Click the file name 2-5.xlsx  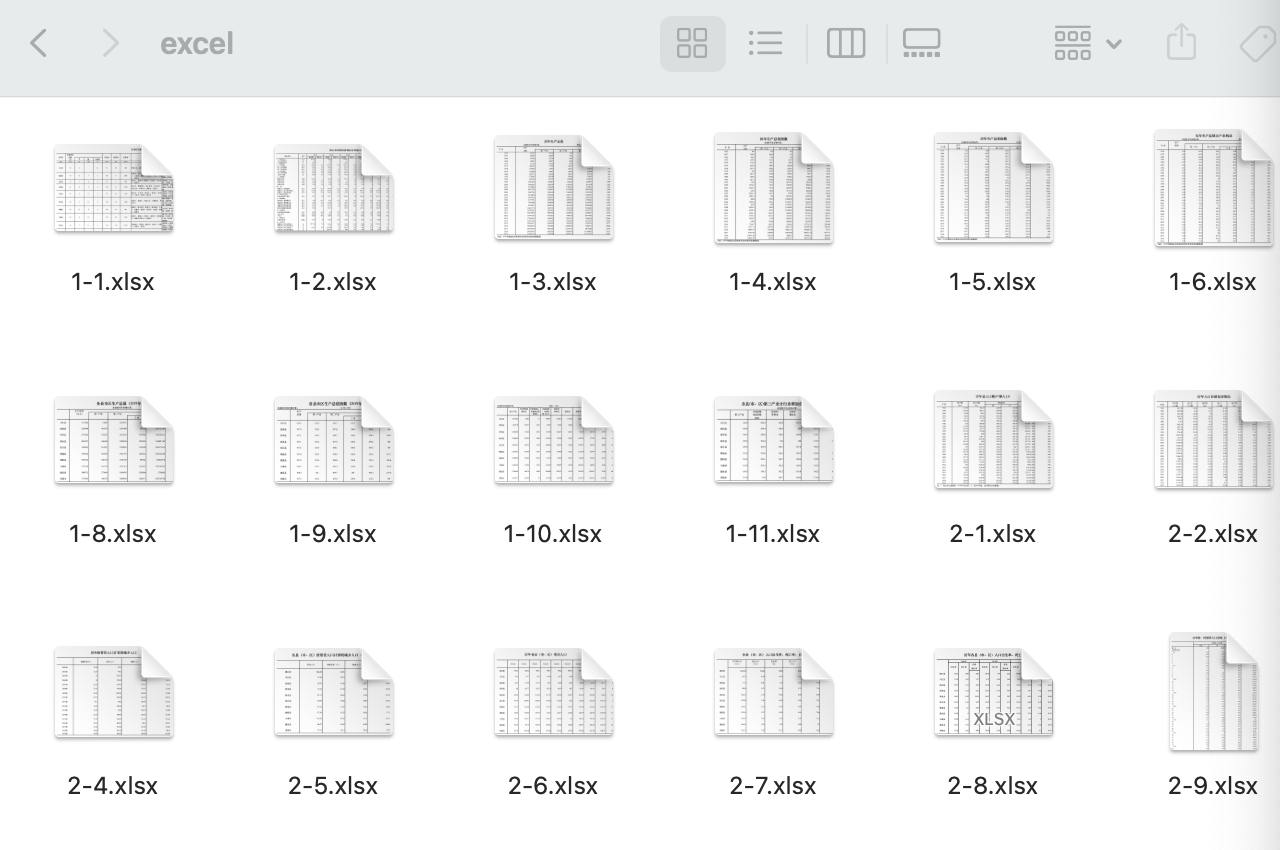pyautogui.click(x=333, y=786)
